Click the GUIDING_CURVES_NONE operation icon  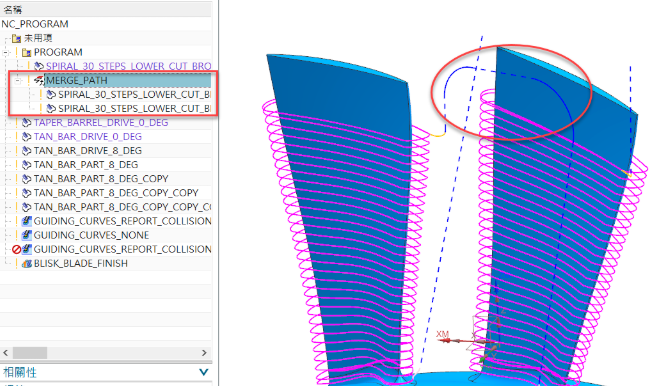pos(26,235)
